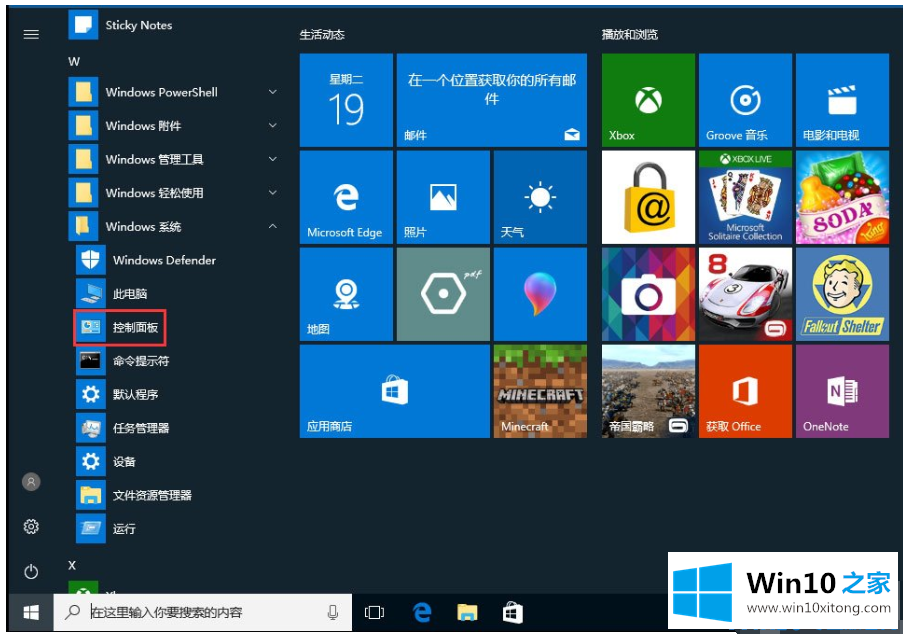Open the Groove 音乐 tile

[745, 100]
